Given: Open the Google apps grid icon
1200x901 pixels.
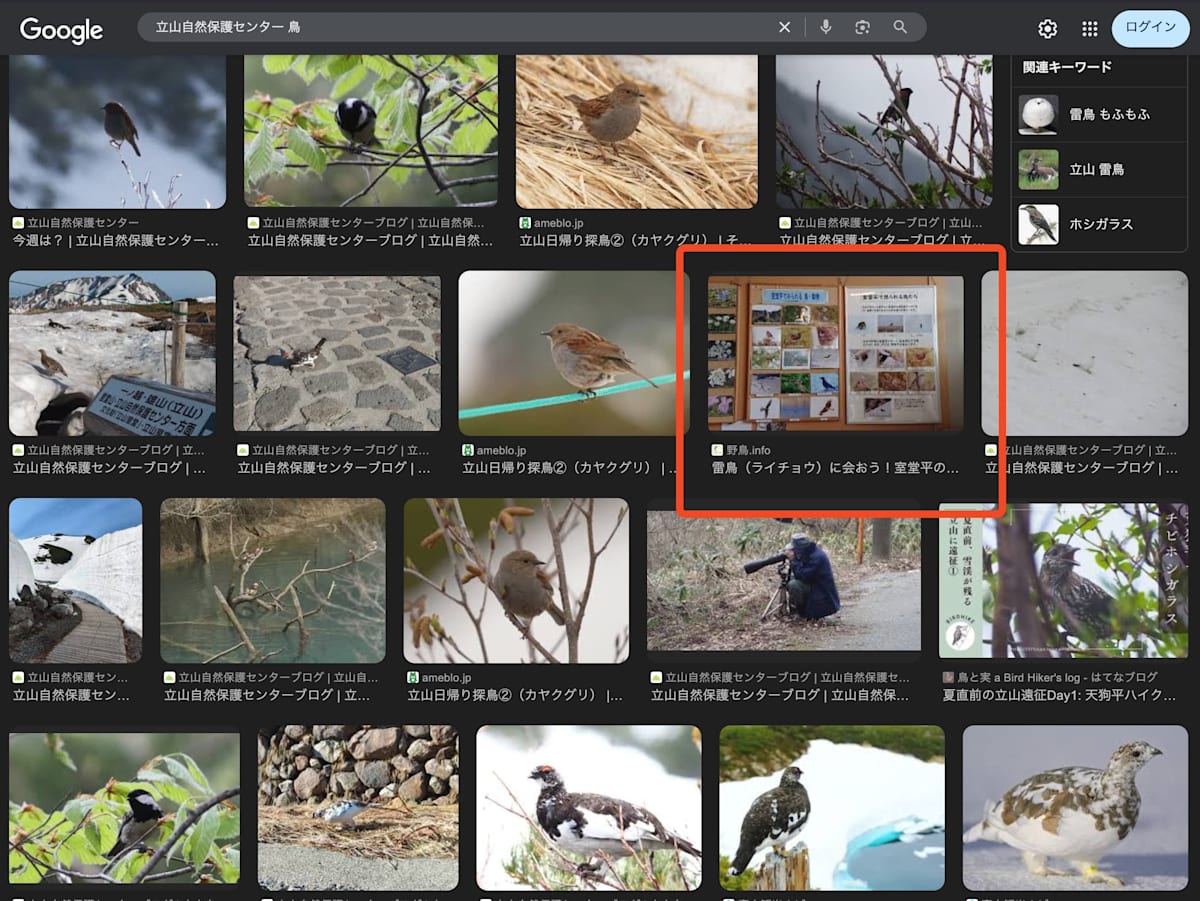Looking at the screenshot, I should point(1089,29).
